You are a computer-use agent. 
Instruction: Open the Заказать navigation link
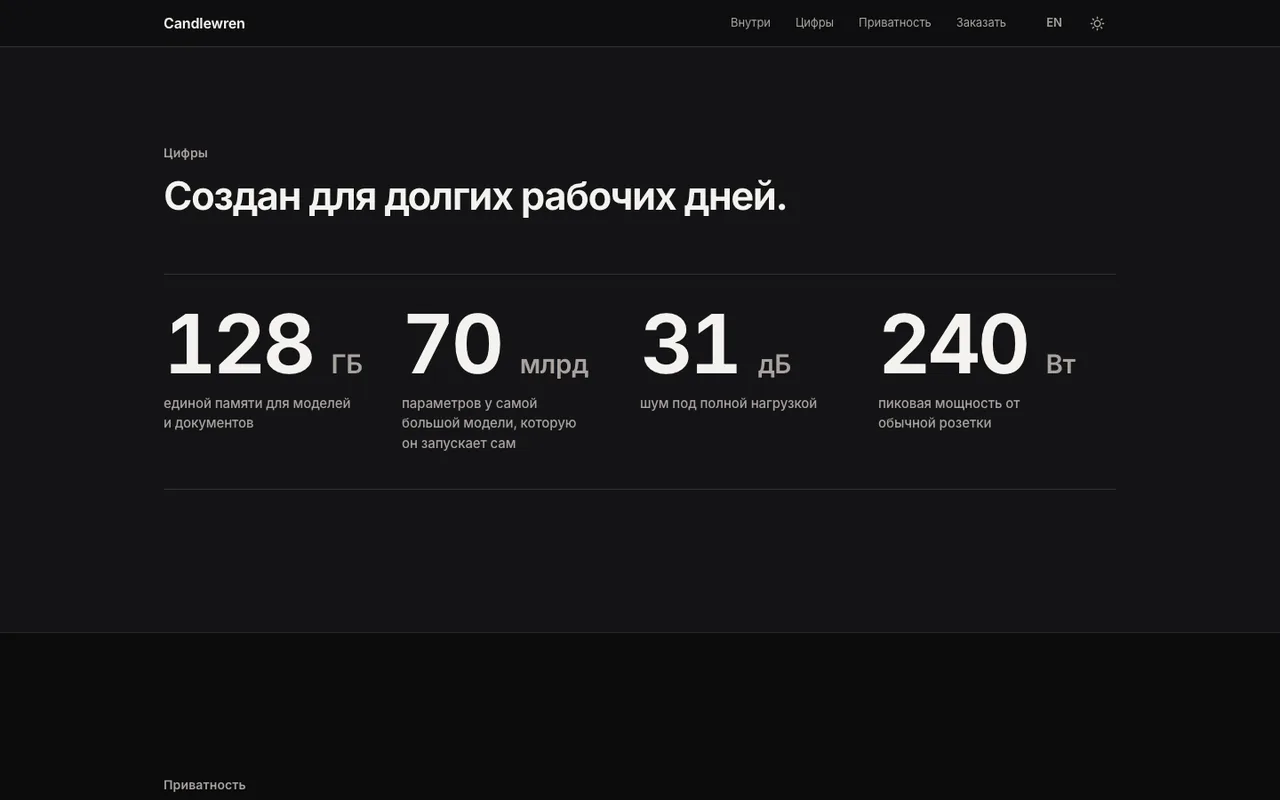pos(981,23)
